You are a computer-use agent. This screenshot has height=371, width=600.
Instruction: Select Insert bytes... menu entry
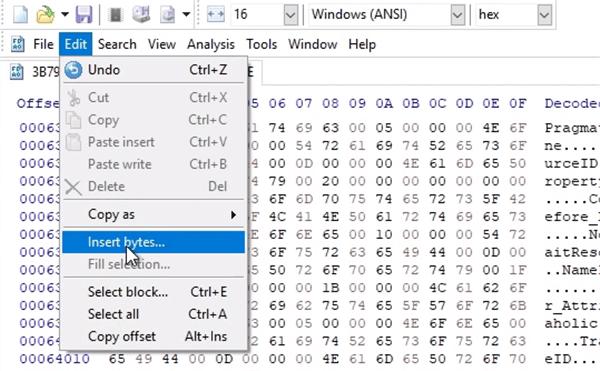(153, 242)
